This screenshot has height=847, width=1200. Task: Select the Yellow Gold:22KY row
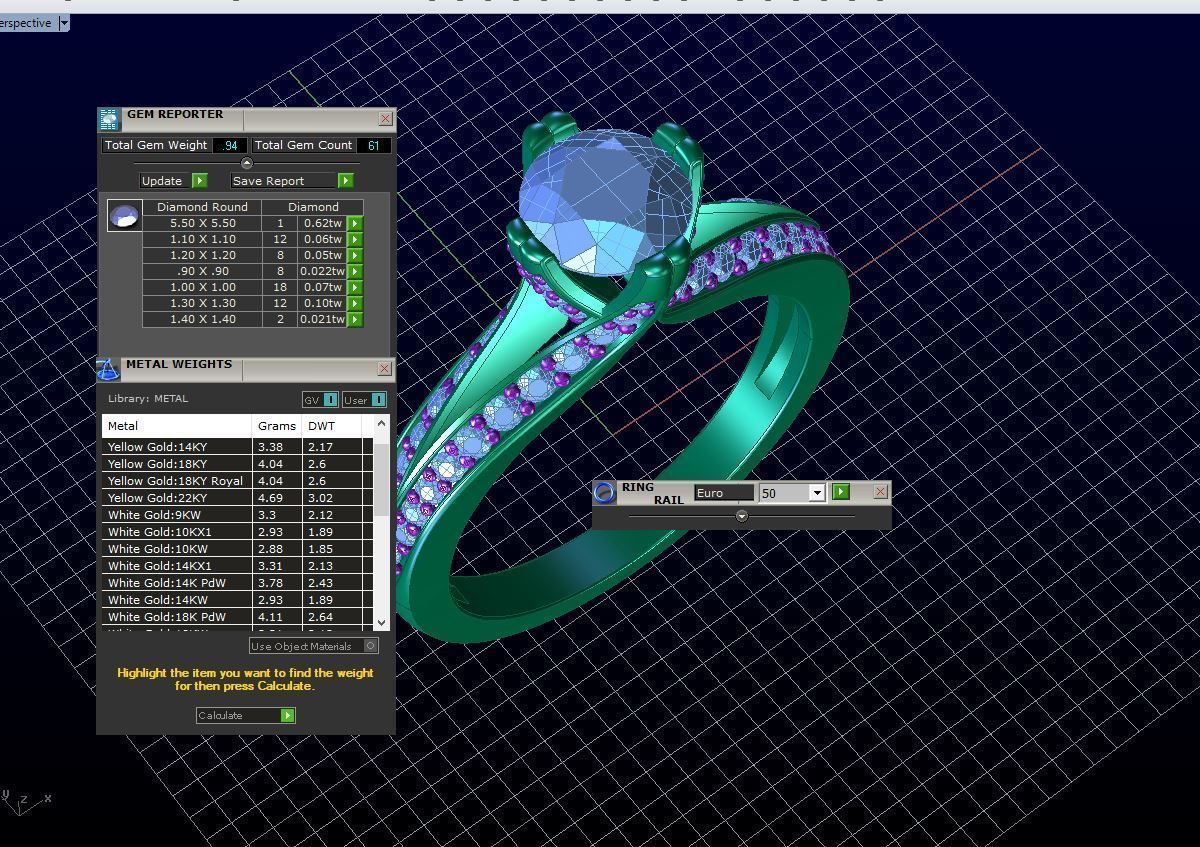click(238, 498)
